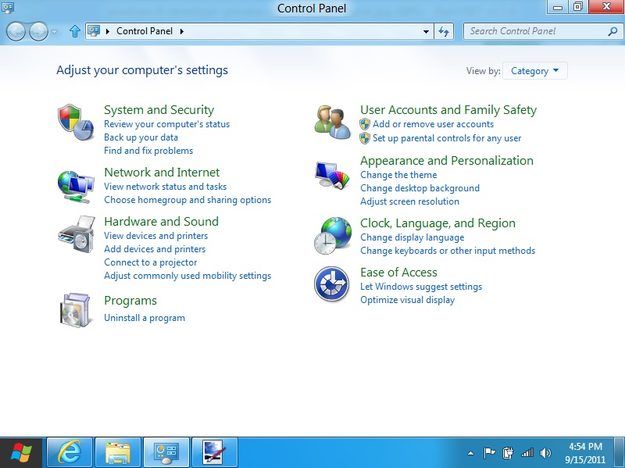Click the User Accounts people icon

pos(332,122)
